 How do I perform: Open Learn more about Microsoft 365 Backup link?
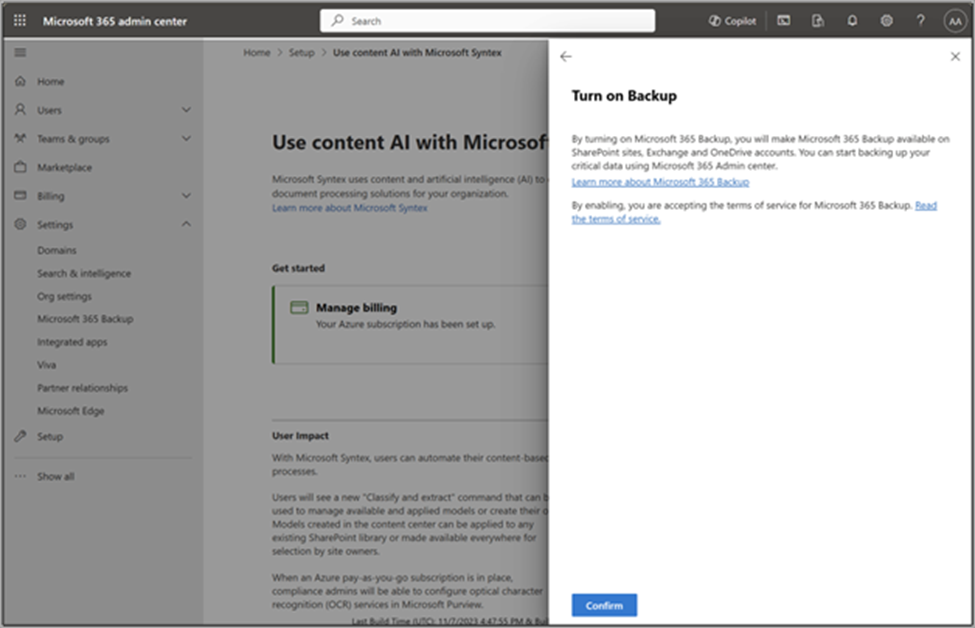coord(660,182)
